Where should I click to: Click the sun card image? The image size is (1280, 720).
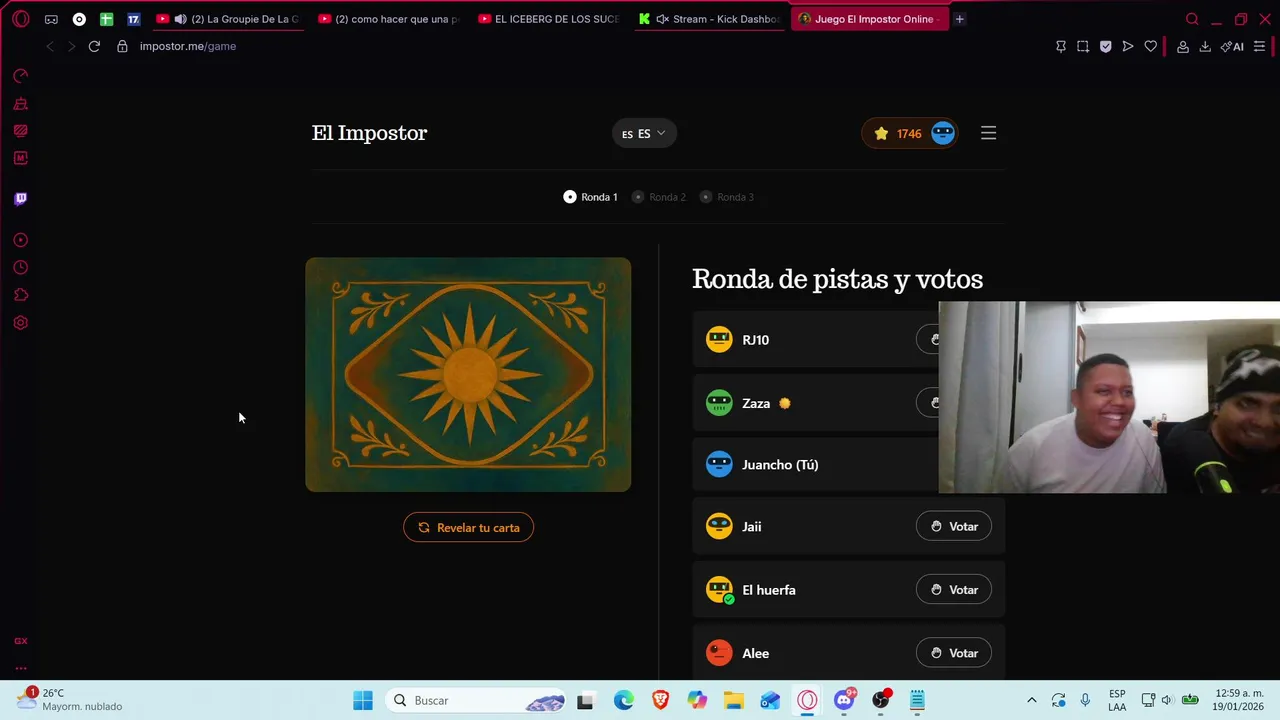pyautogui.click(x=468, y=374)
